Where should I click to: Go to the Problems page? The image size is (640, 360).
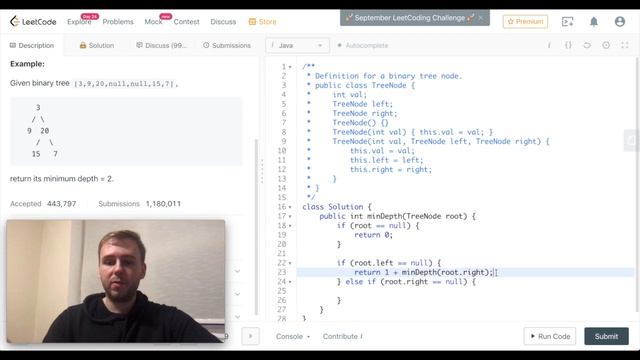click(x=118, y=22)
